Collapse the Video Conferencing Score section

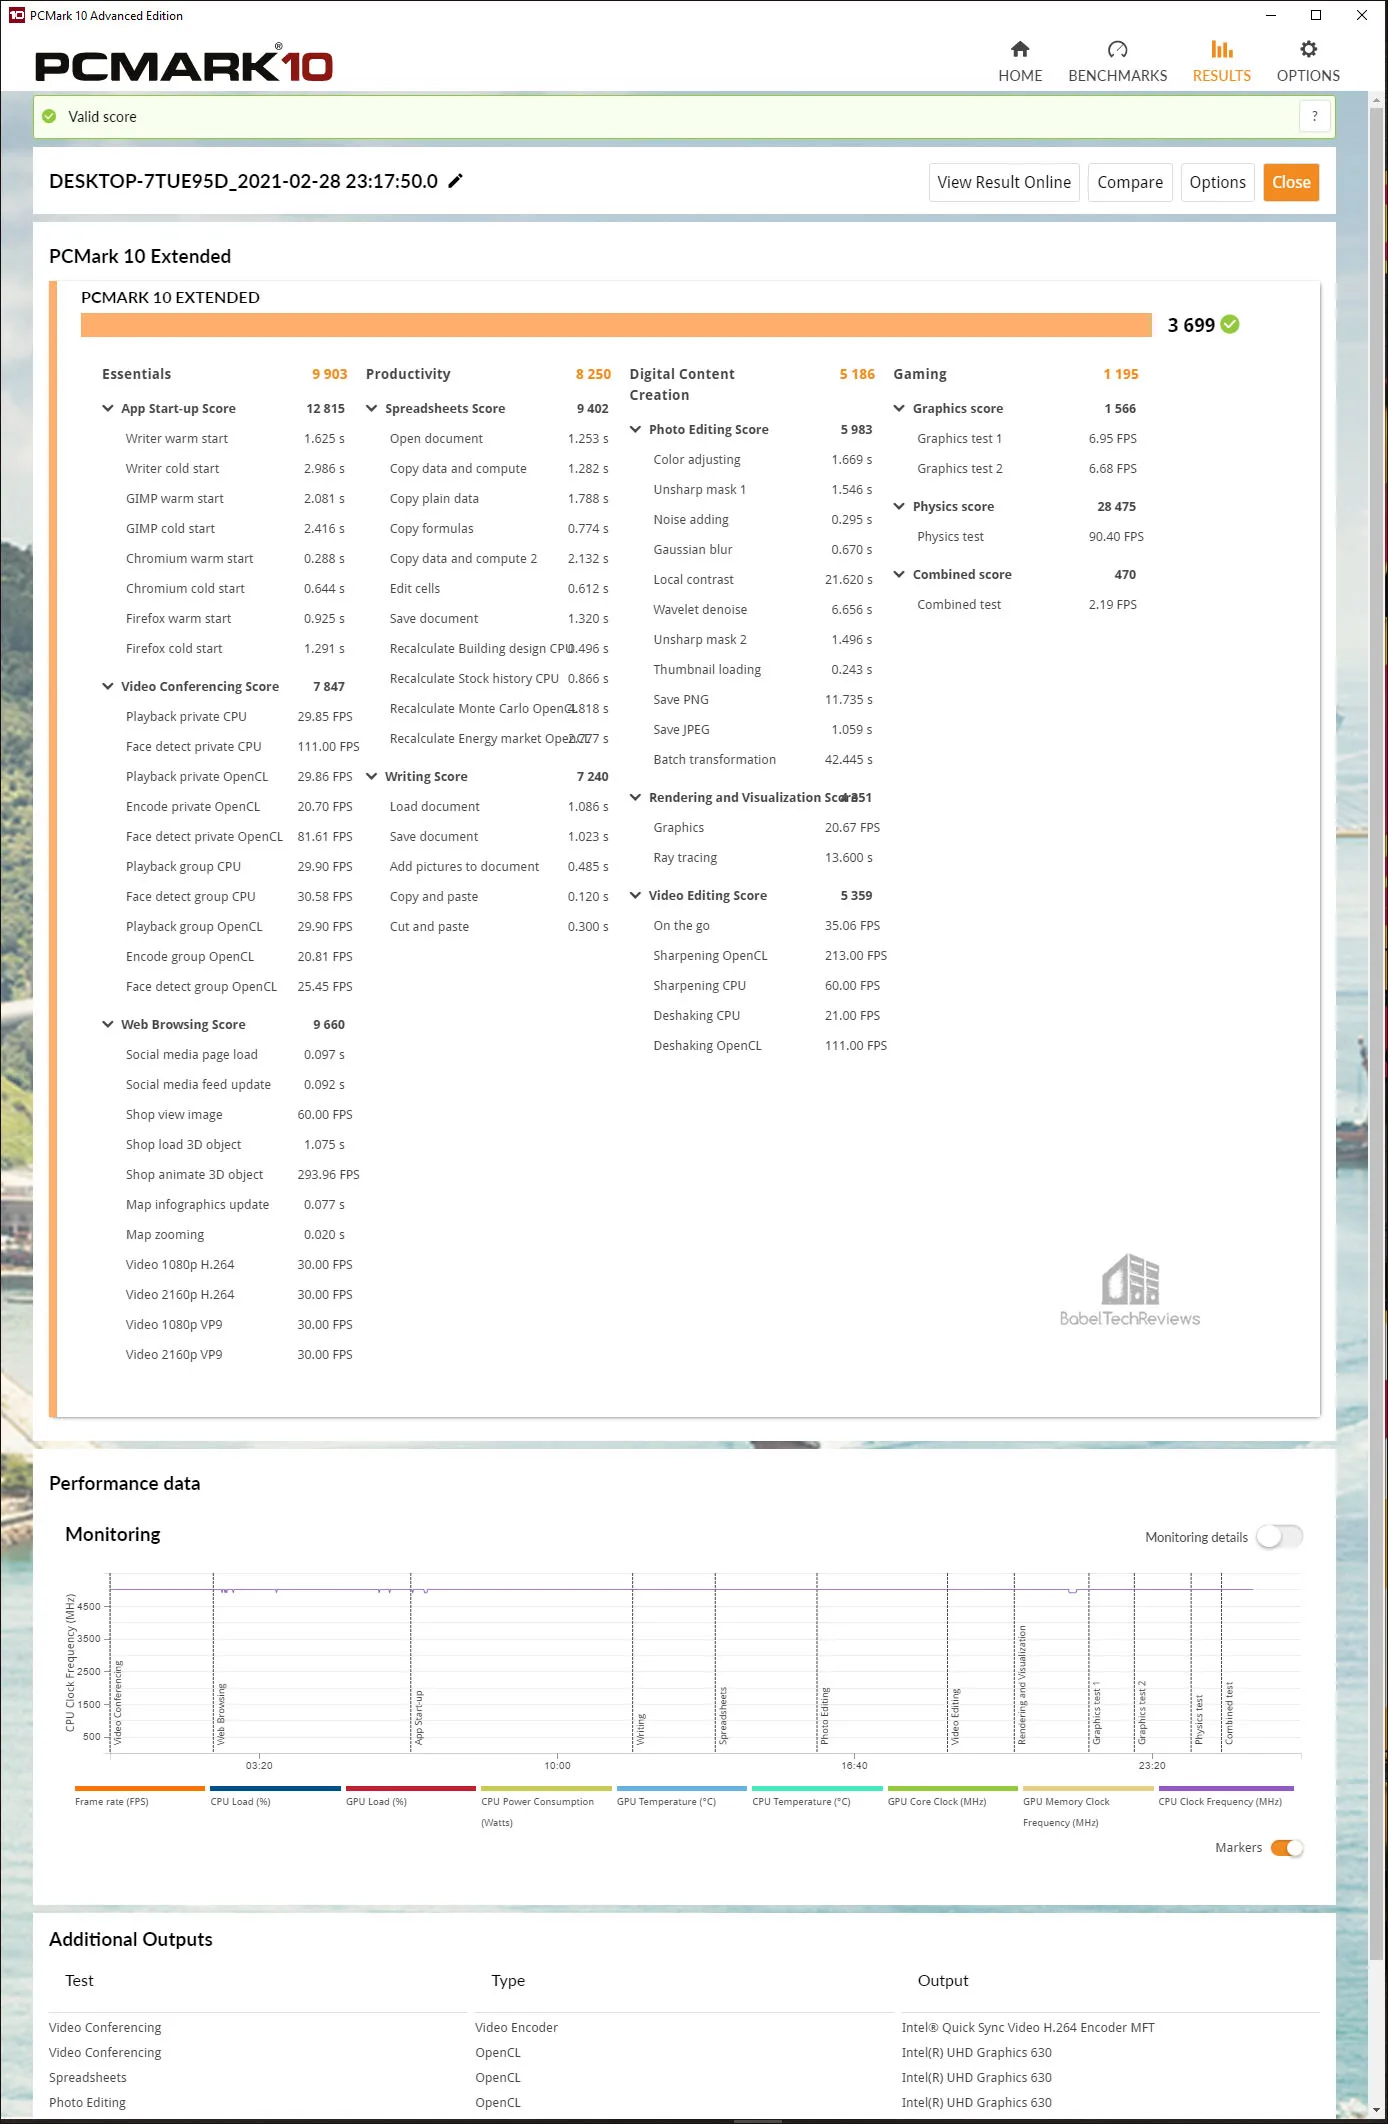(x=108, y=686)
